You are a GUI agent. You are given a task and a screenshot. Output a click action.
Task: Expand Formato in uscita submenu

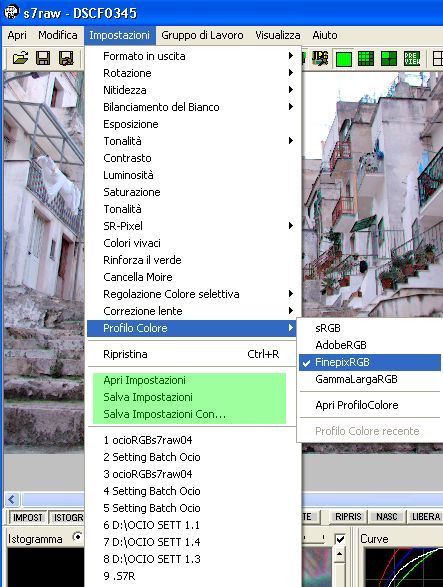(x=193, y=56)
